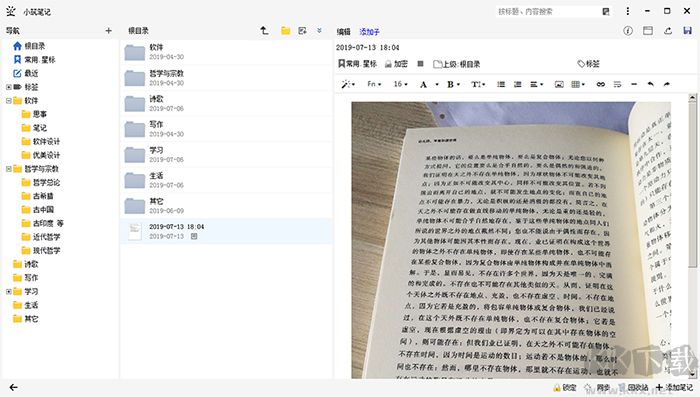The image size is (700, 397).
Task: Open the font color dropdown arrow
Action: pyautogui.click(x=437, y=84)
